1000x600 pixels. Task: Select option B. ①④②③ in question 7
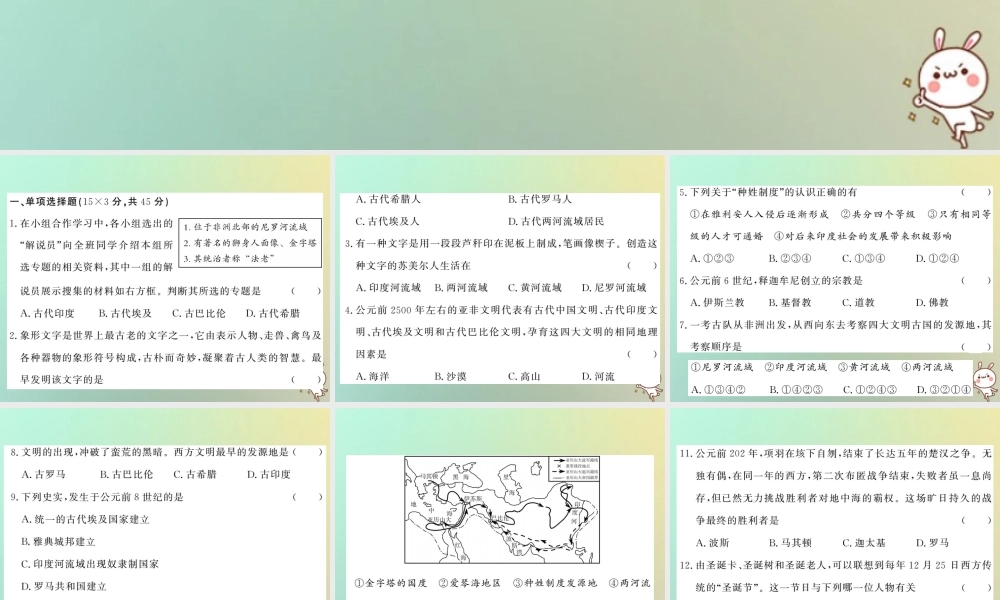coord(796,389)
